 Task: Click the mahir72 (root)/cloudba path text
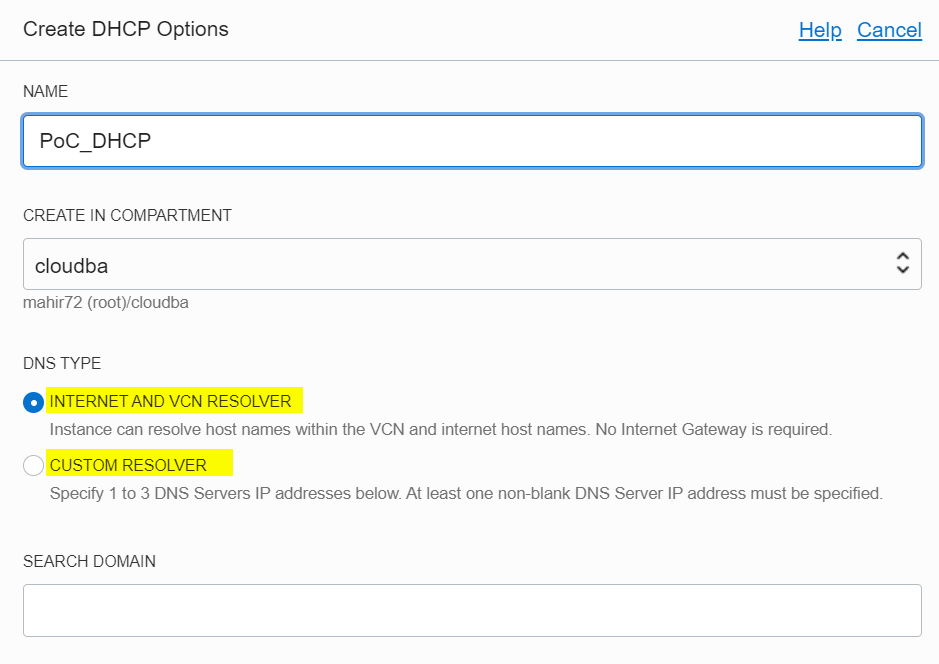(106, 301)
